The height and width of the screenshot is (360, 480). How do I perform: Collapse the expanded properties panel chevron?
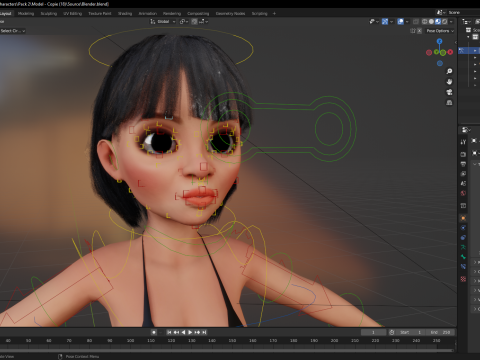(475, 164)
